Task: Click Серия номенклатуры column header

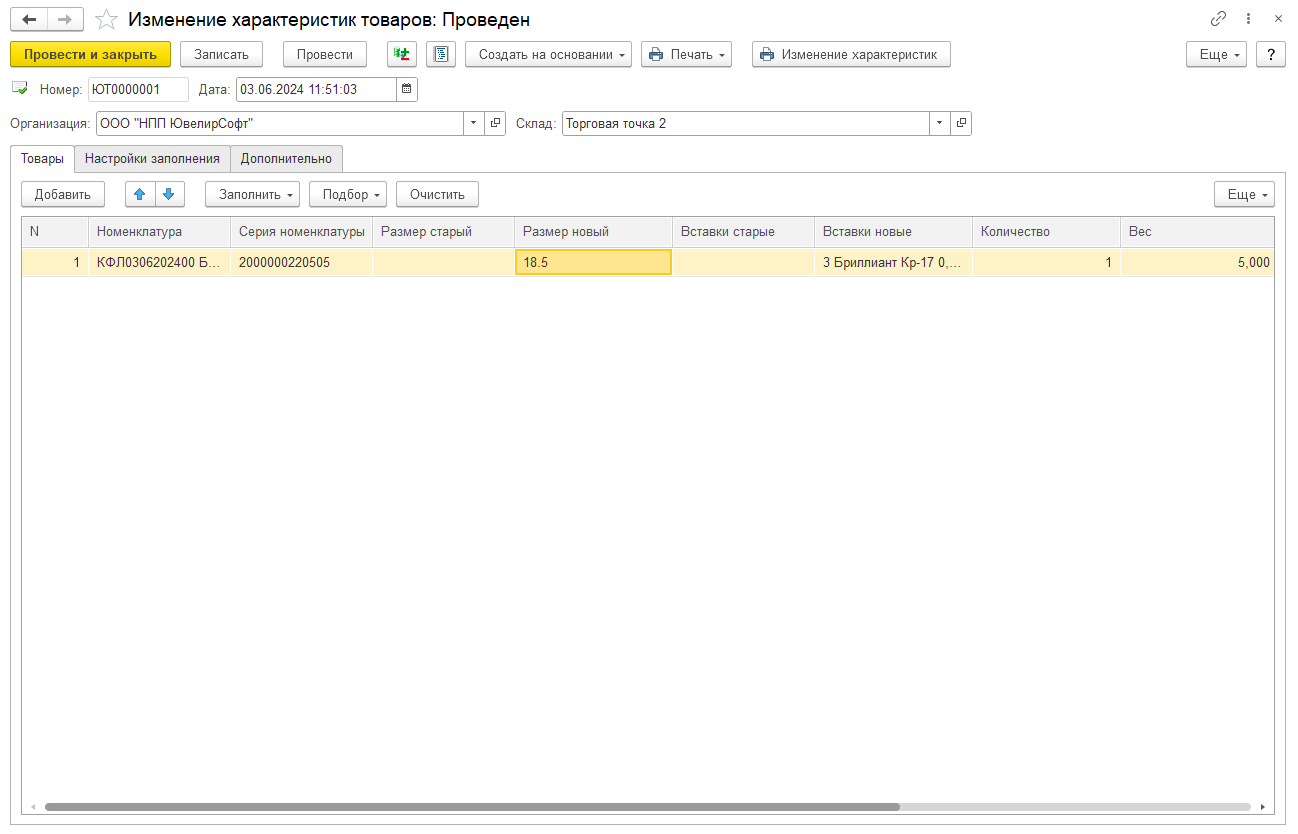Action: click(302, 231)
